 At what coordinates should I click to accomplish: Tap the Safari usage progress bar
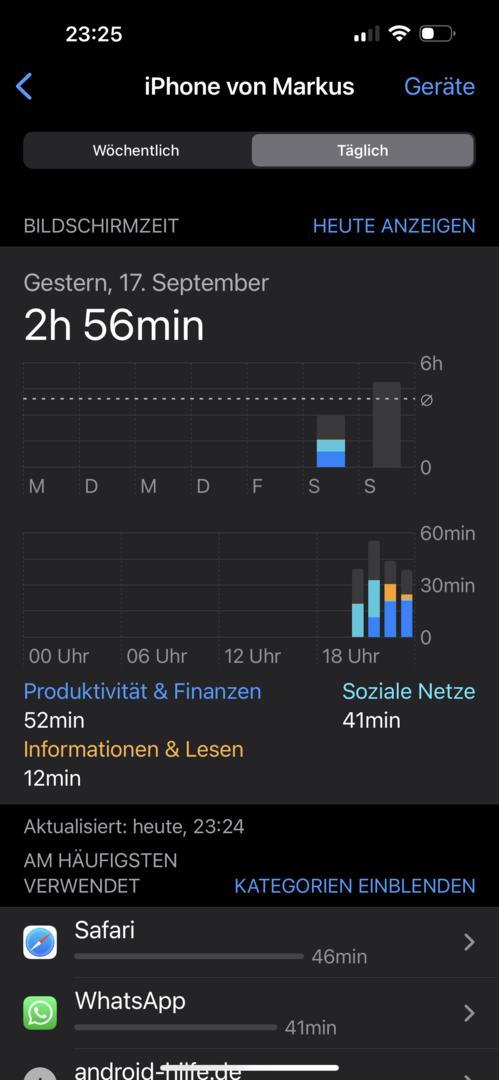coord(189,957)
